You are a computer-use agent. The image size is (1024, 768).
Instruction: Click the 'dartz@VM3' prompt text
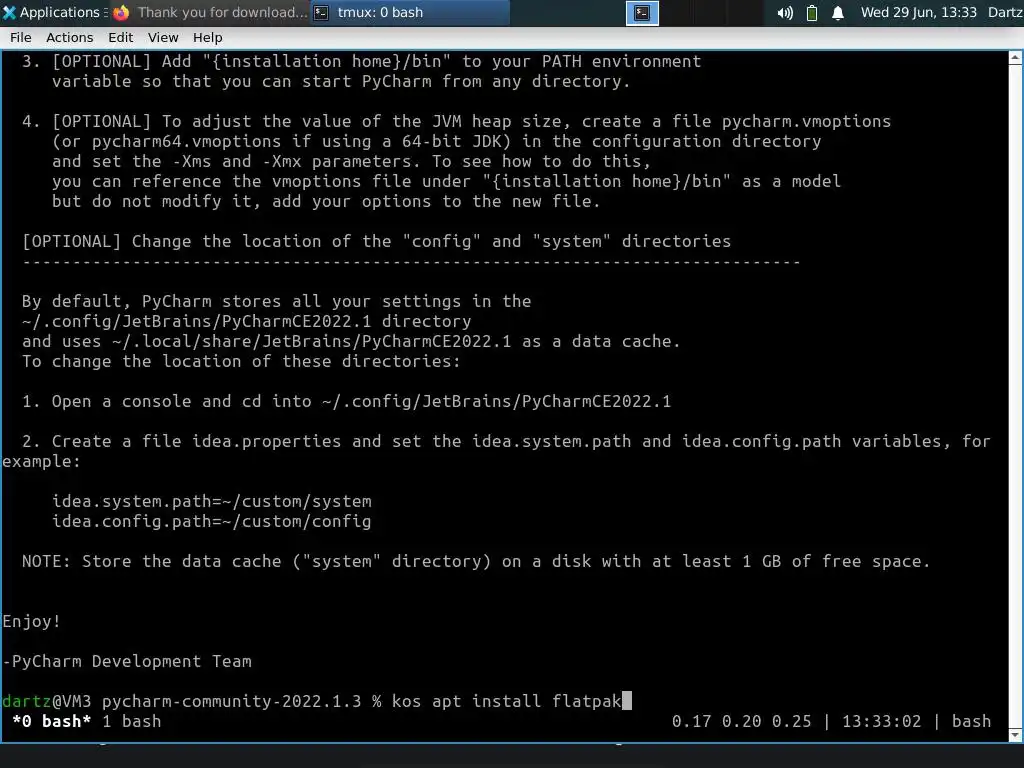click(x=46, y=701)
